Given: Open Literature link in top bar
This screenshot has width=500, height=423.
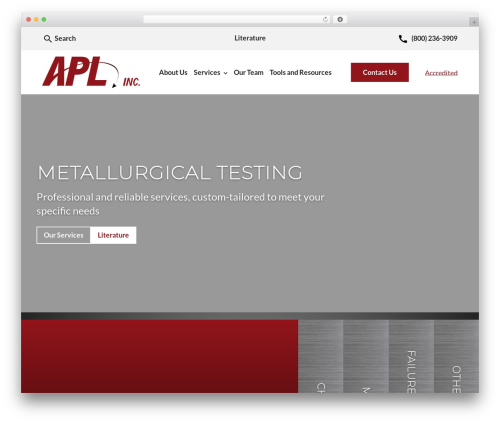Looking at the screenshot, I should pyautogui.click(x=250, y=38).
